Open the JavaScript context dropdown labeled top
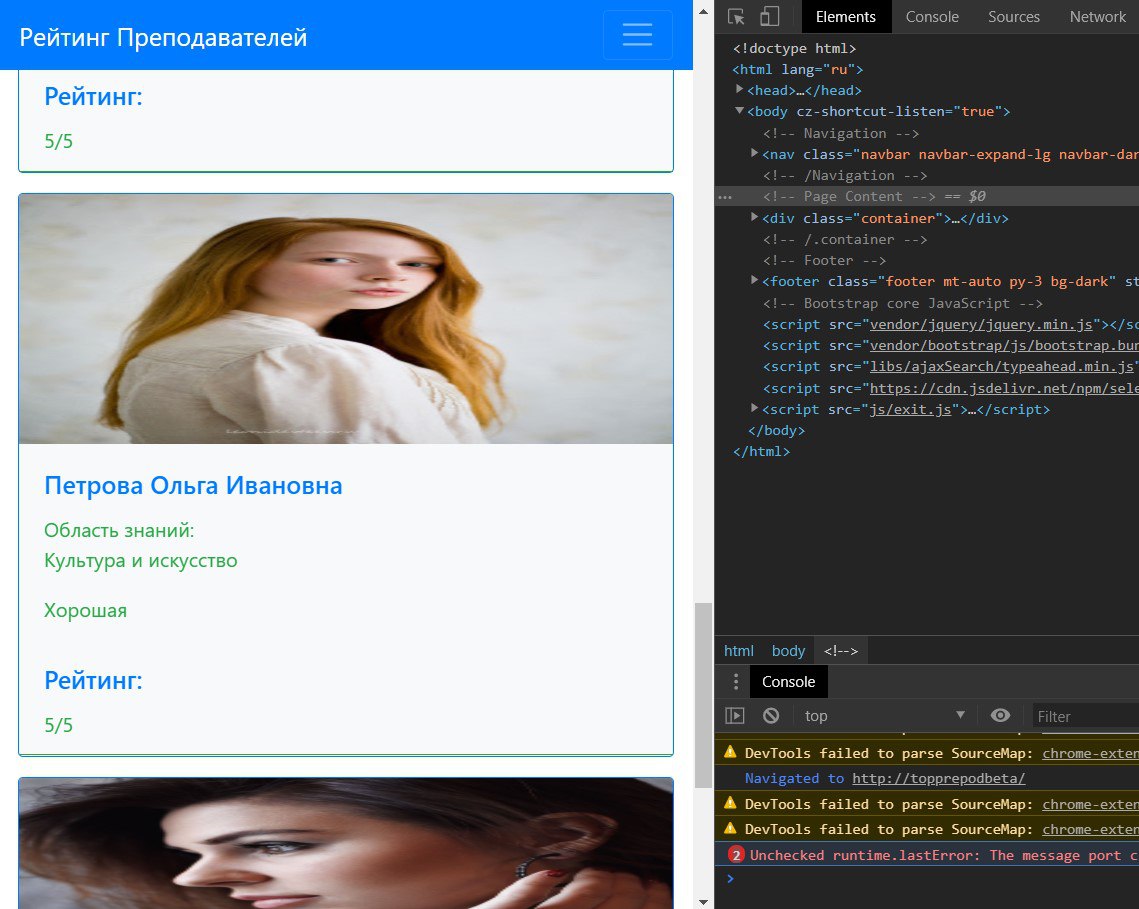 coord(884,716)
